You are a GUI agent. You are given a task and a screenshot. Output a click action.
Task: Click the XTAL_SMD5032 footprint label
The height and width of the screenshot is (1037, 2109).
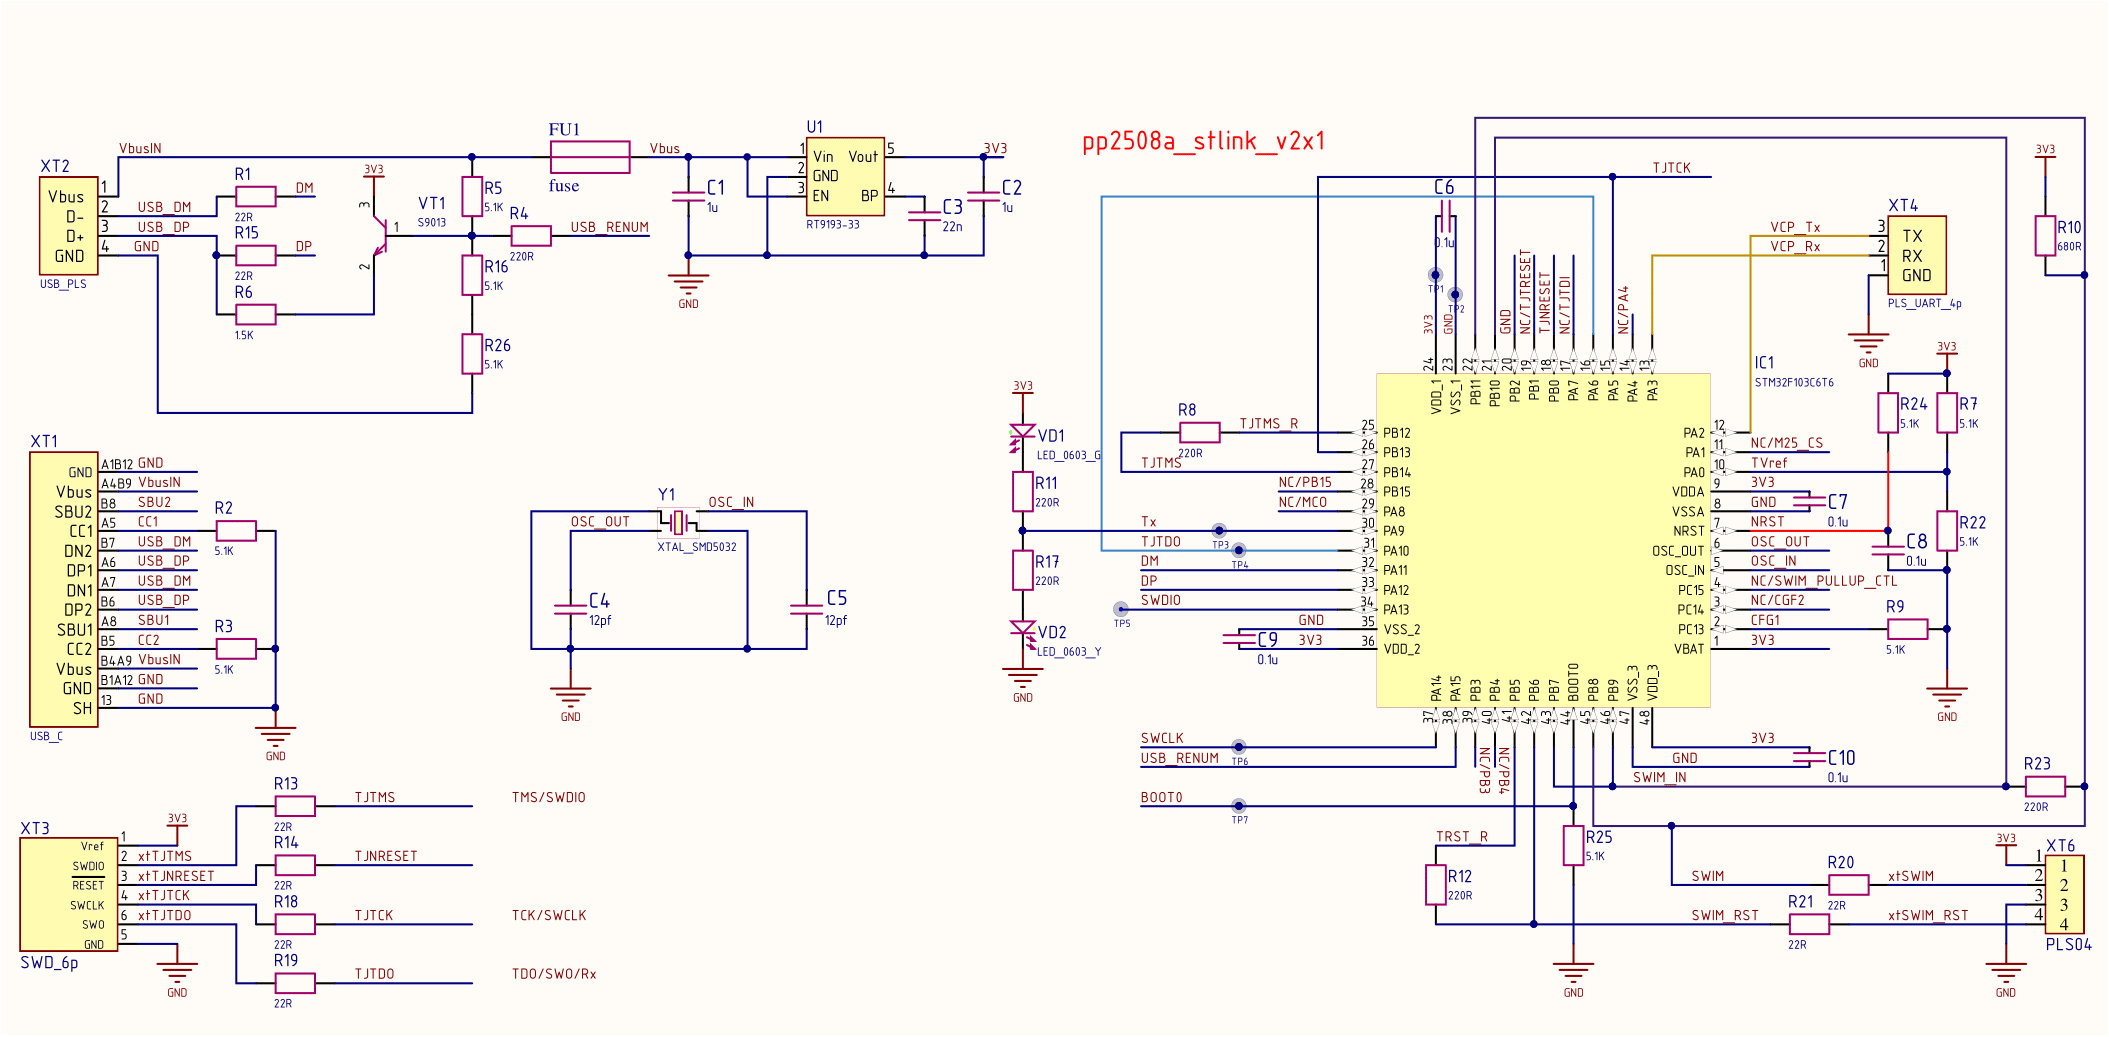pyautogui.click(x=697, y=547)
